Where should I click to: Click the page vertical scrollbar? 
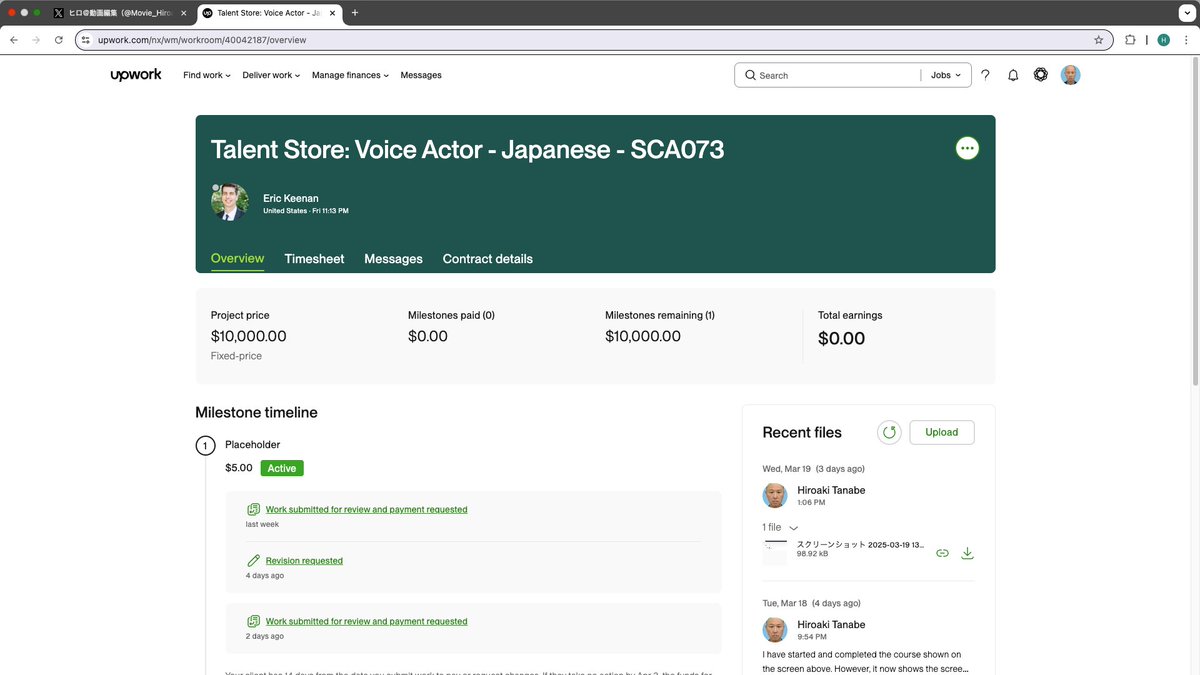pyautogui.click(x=1195, y=220)
